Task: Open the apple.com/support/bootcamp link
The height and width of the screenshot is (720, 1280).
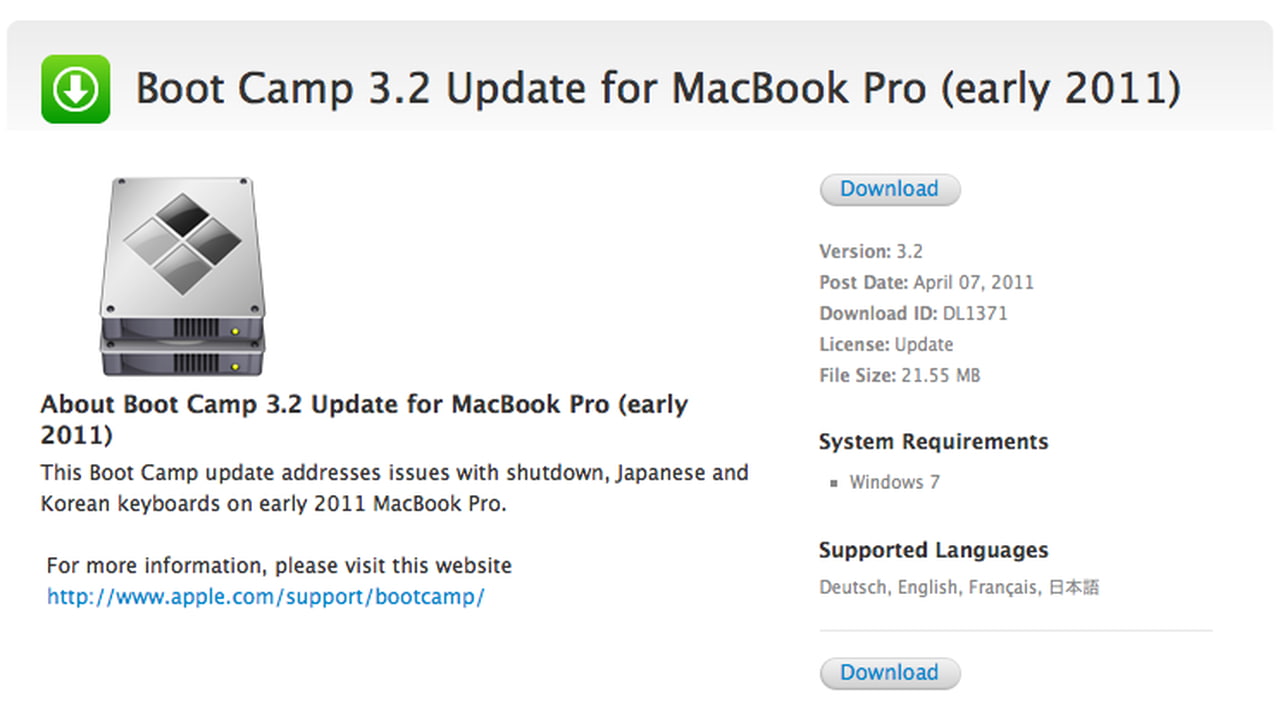Action: click(x=266, y=597)
